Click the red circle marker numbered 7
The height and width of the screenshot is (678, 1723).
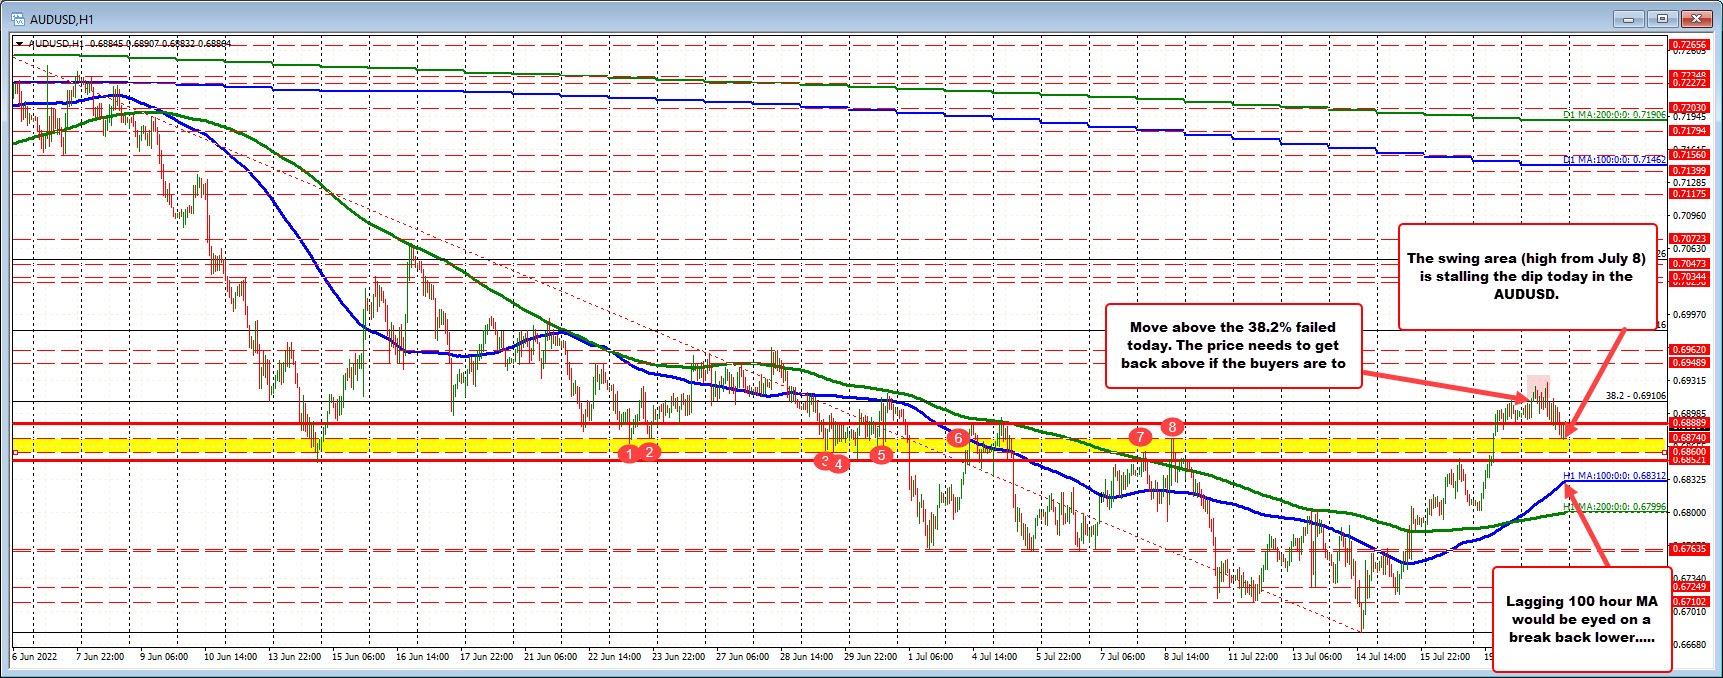point(1139,436)
